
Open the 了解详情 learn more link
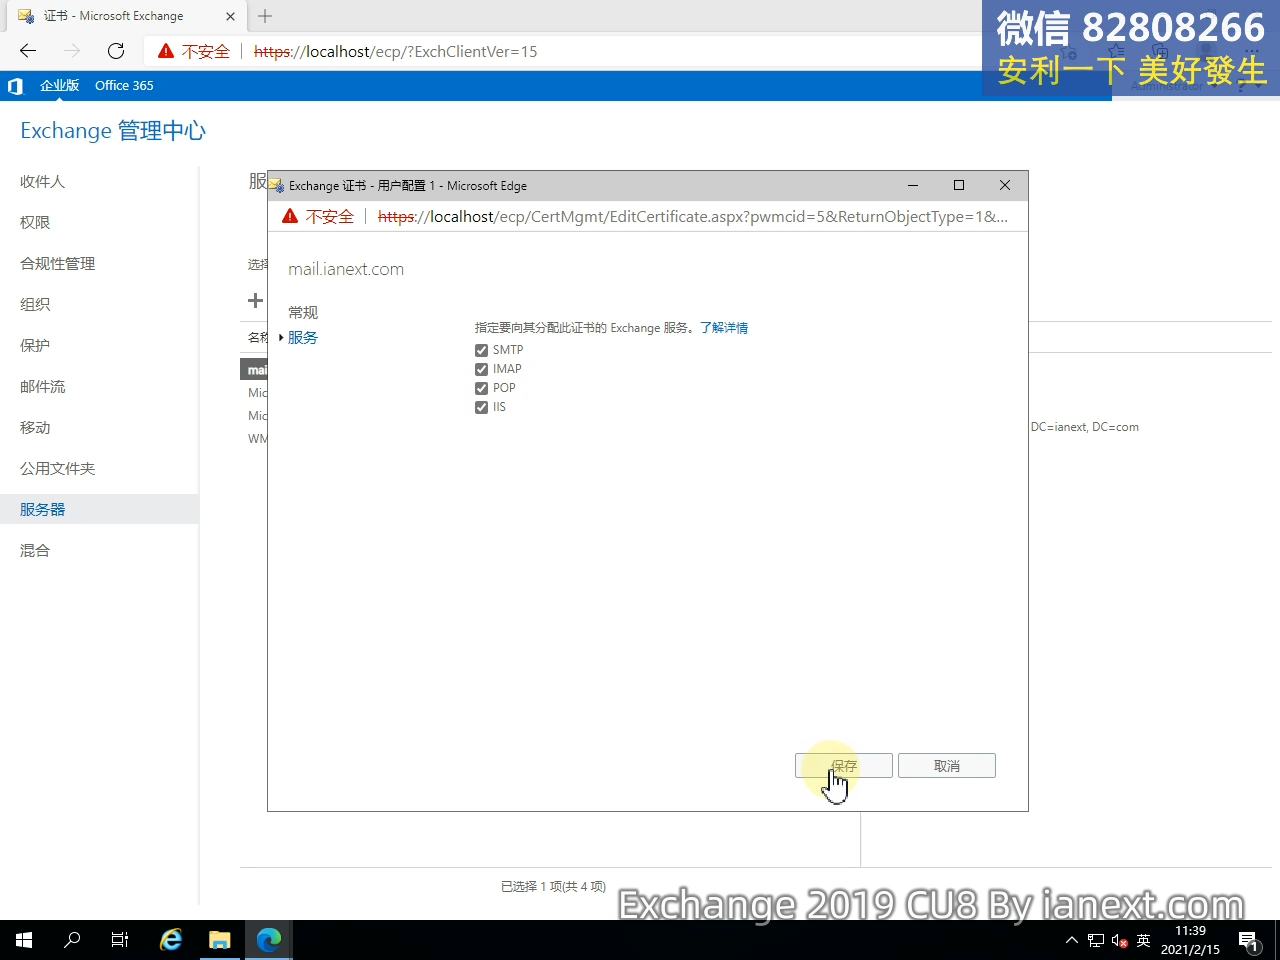click(724, 328)
